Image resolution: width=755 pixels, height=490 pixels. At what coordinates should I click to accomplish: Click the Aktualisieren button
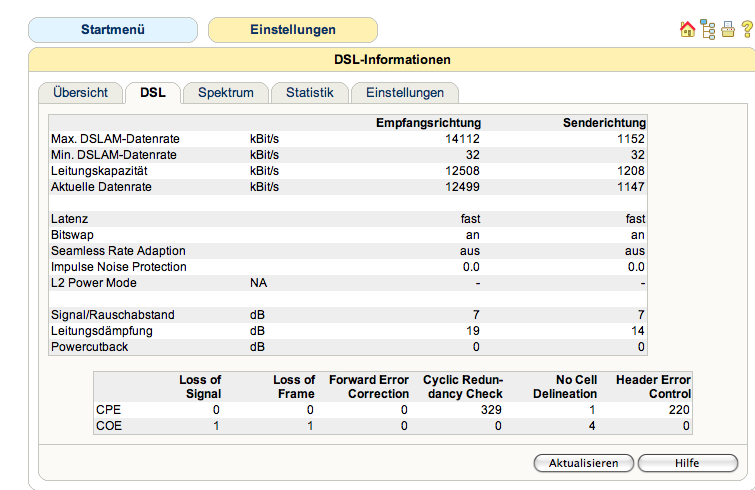[584, 463]
